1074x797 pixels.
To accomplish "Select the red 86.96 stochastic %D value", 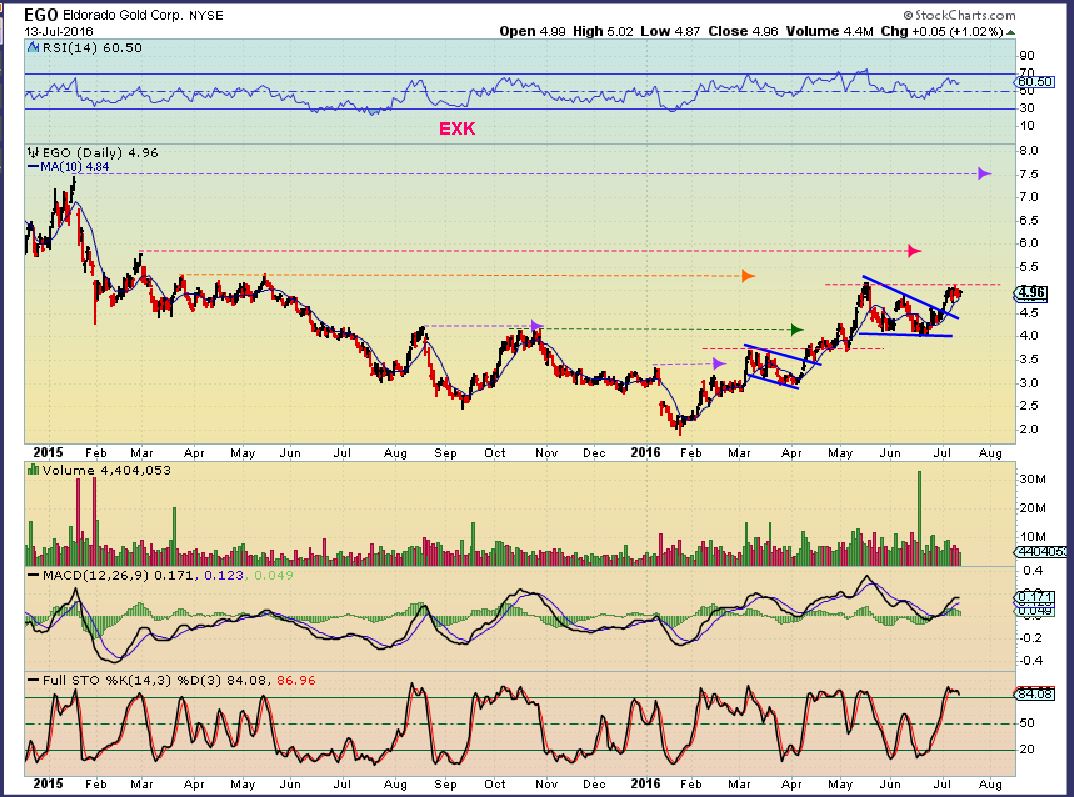I will coord(296,681).
